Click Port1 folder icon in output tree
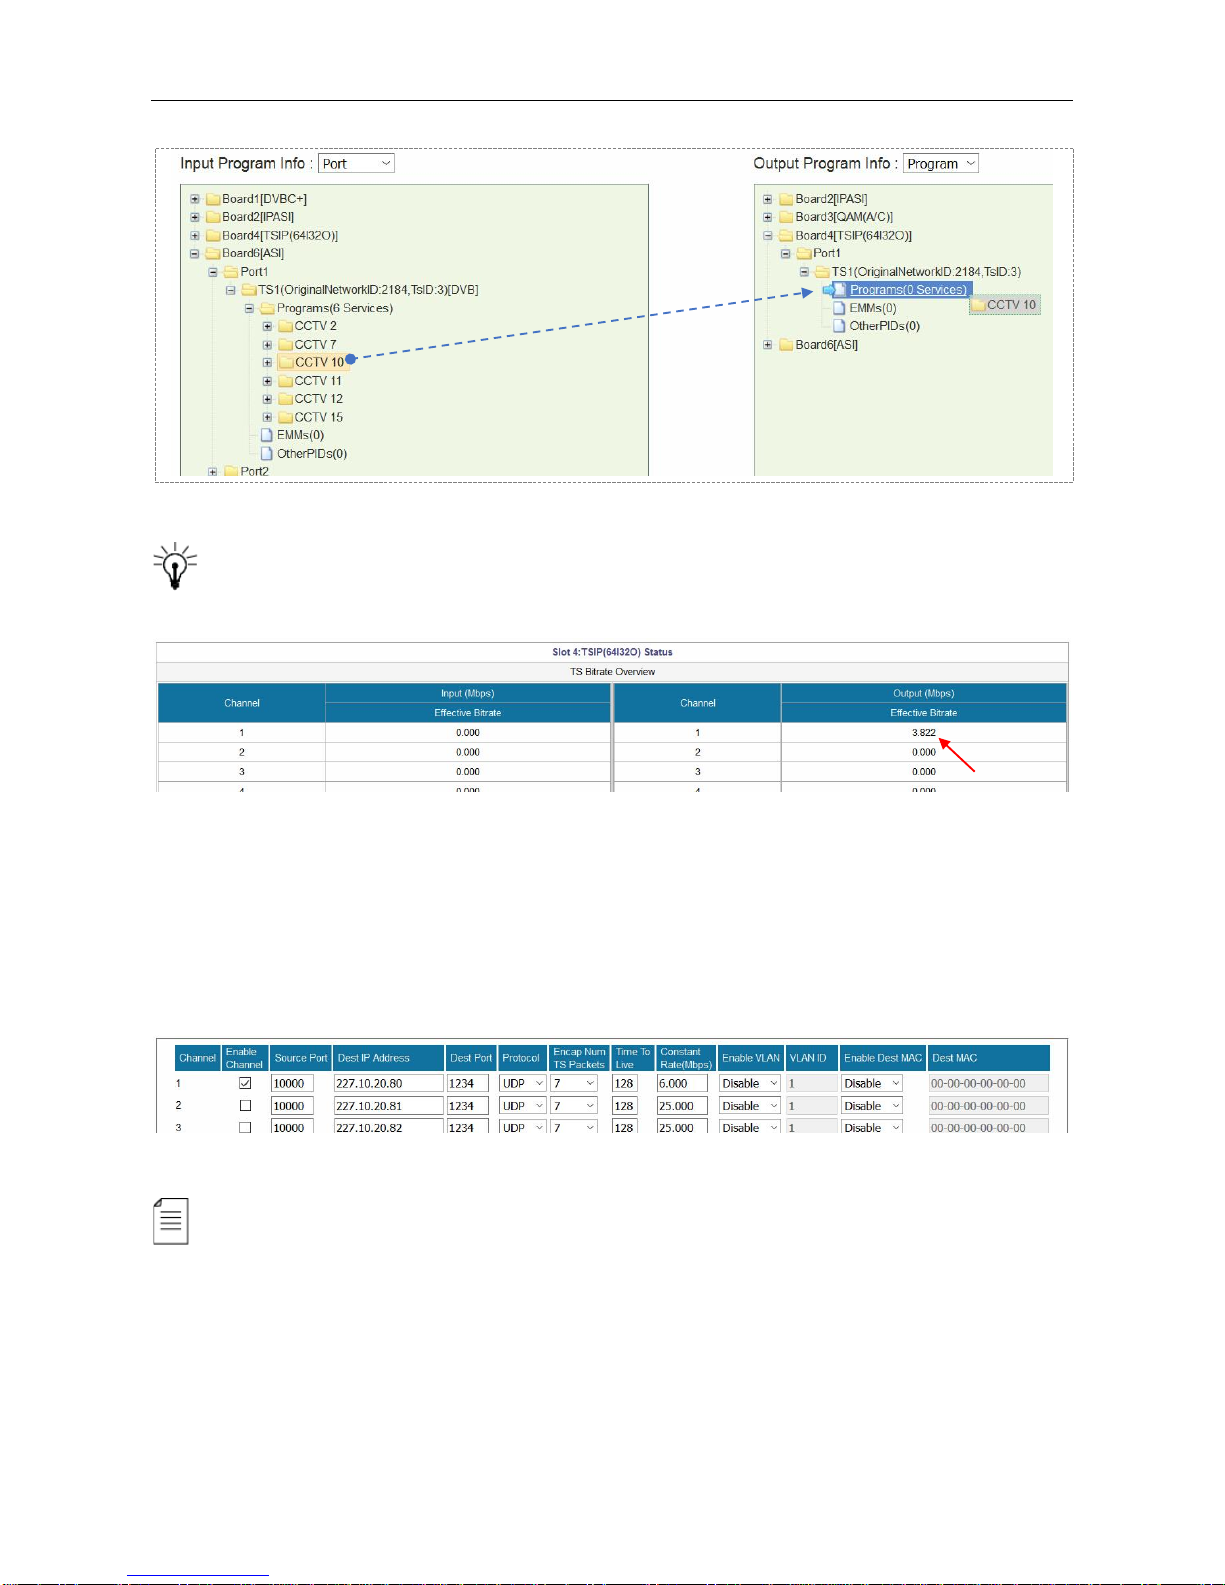1225x1585 pixels. pyautogui.click(x=804, y=254)
